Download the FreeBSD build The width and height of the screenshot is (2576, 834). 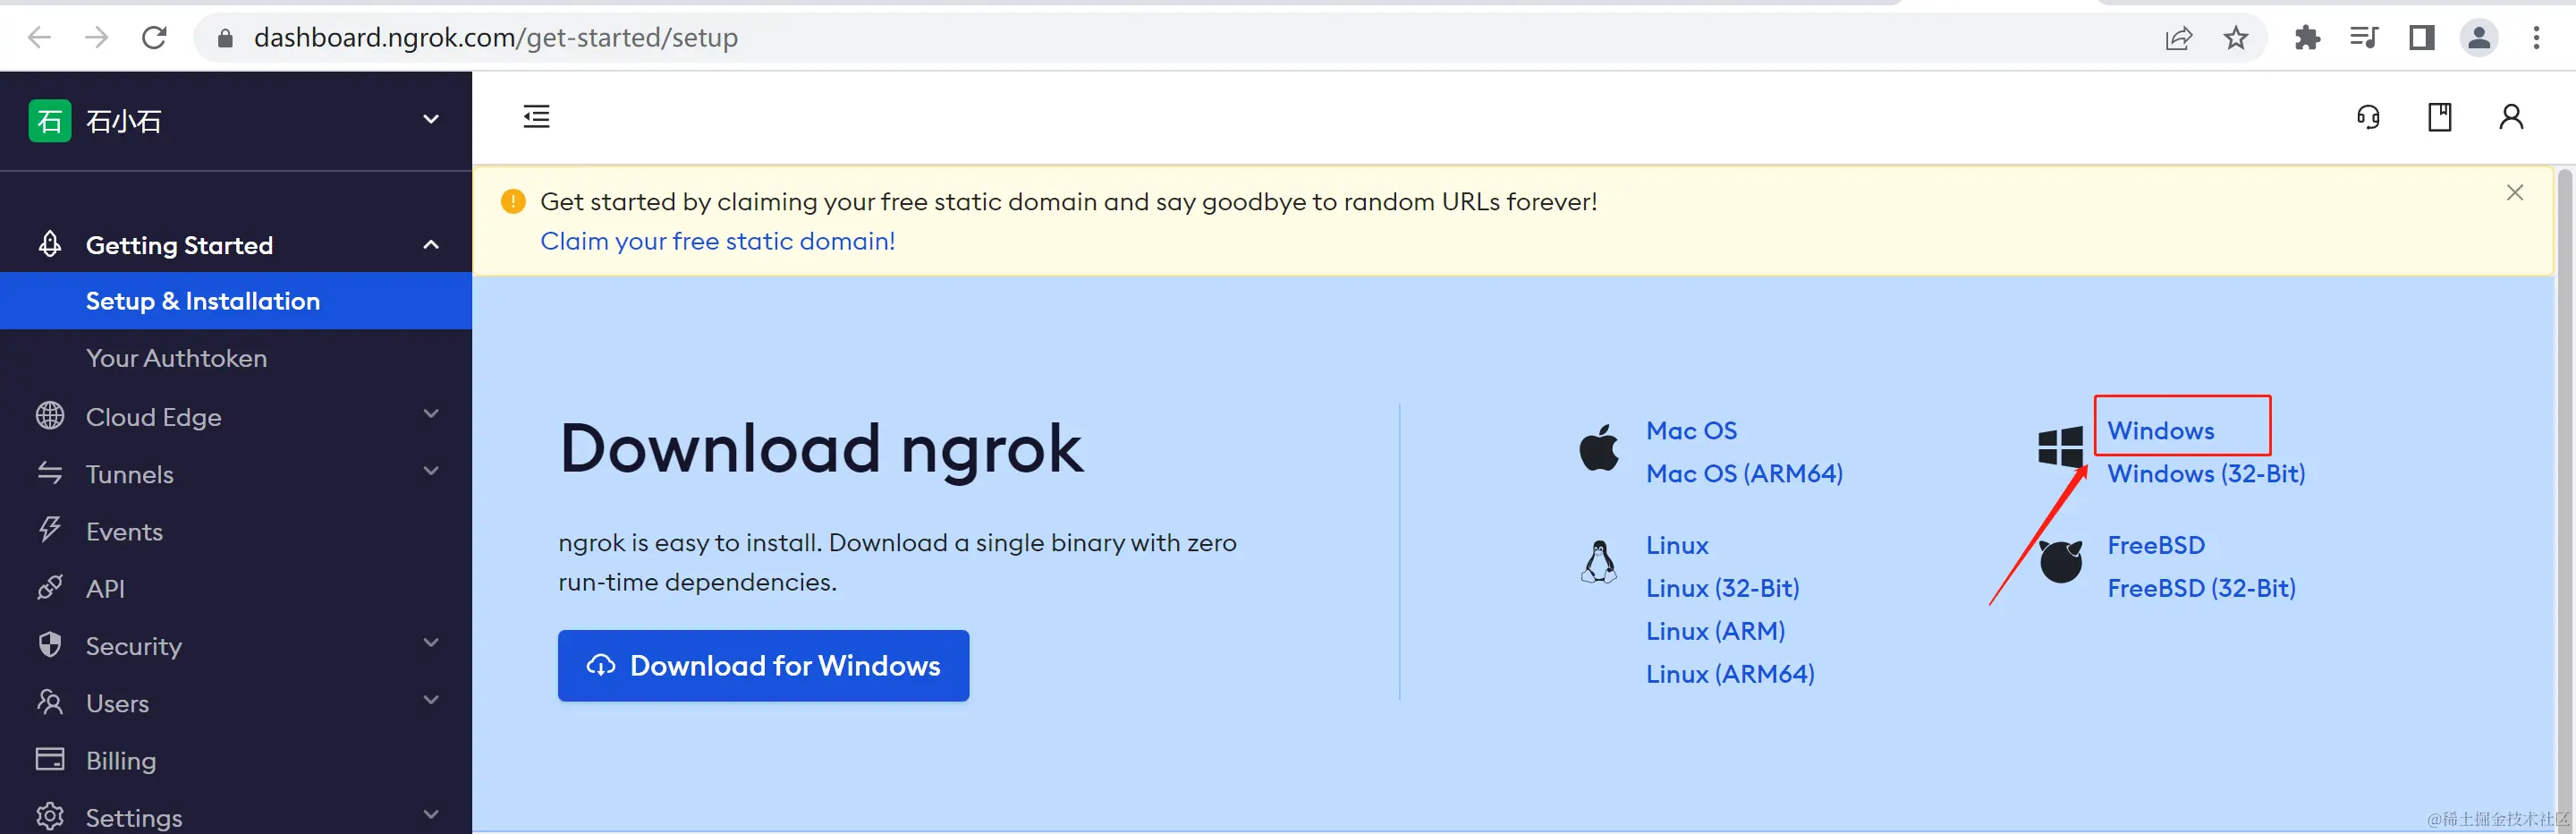pos(2156,545)
